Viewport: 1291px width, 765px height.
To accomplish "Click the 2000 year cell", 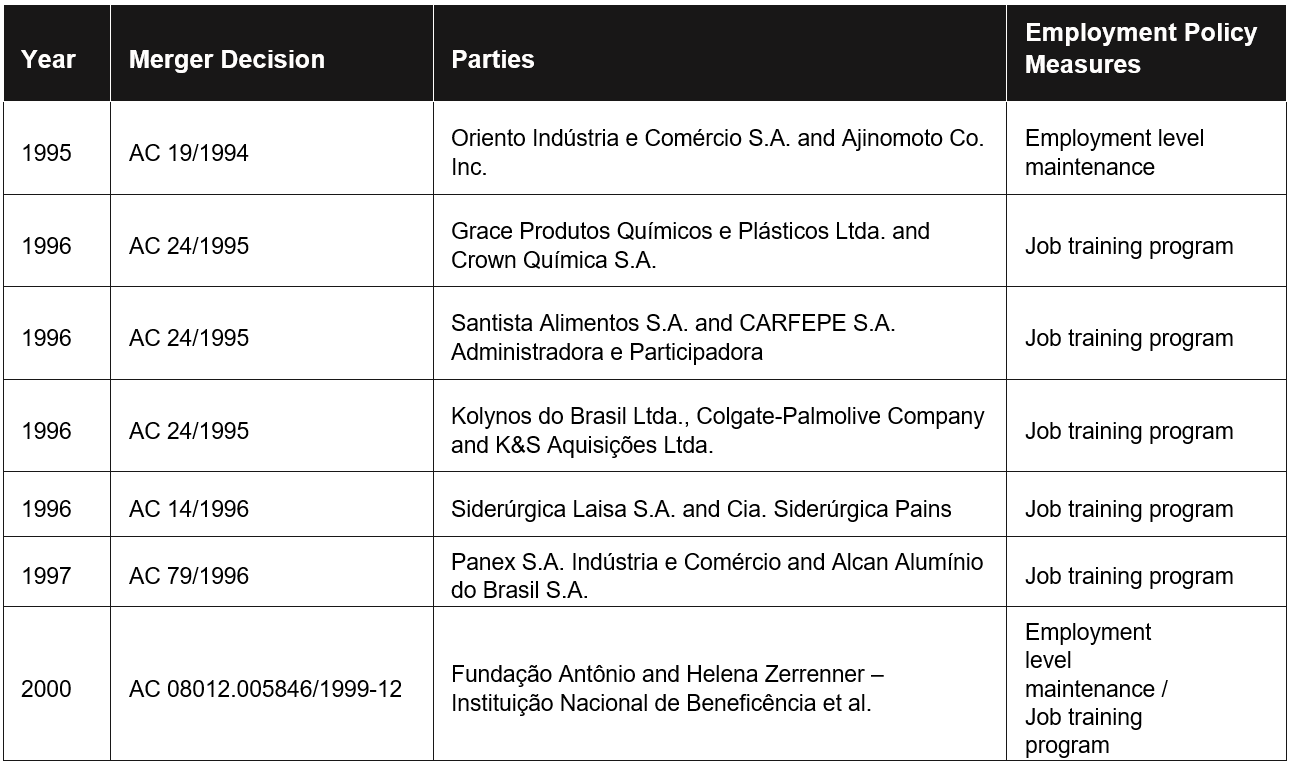I will 57,684.
